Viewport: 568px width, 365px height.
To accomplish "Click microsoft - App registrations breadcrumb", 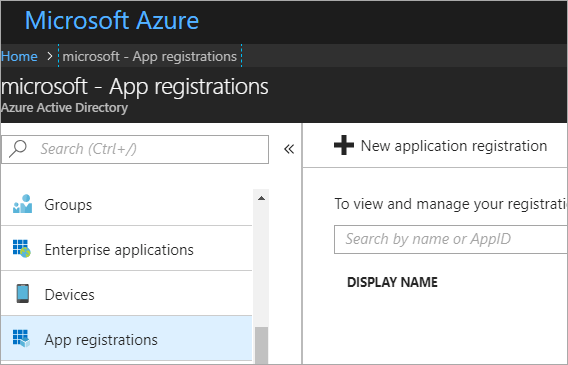I will pyautogui.click(x=150, y=56).
